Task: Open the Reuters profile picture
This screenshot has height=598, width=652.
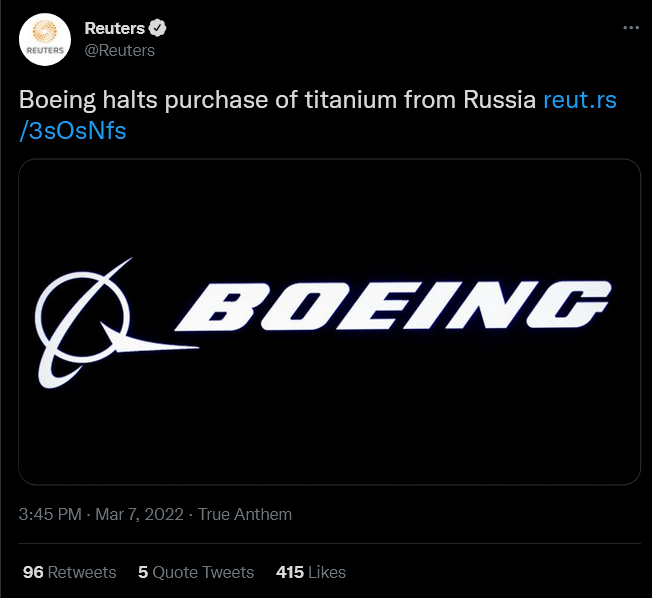Action: click(x=45, y=40)
